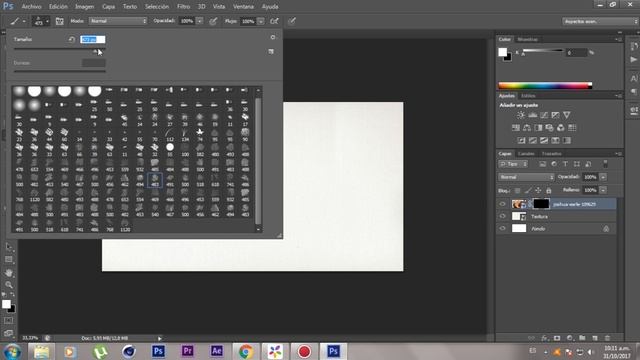Toggle lock position icon
The height and width of the screenshot is (360, 640).
pyautogui.click(x=538, y=191)
